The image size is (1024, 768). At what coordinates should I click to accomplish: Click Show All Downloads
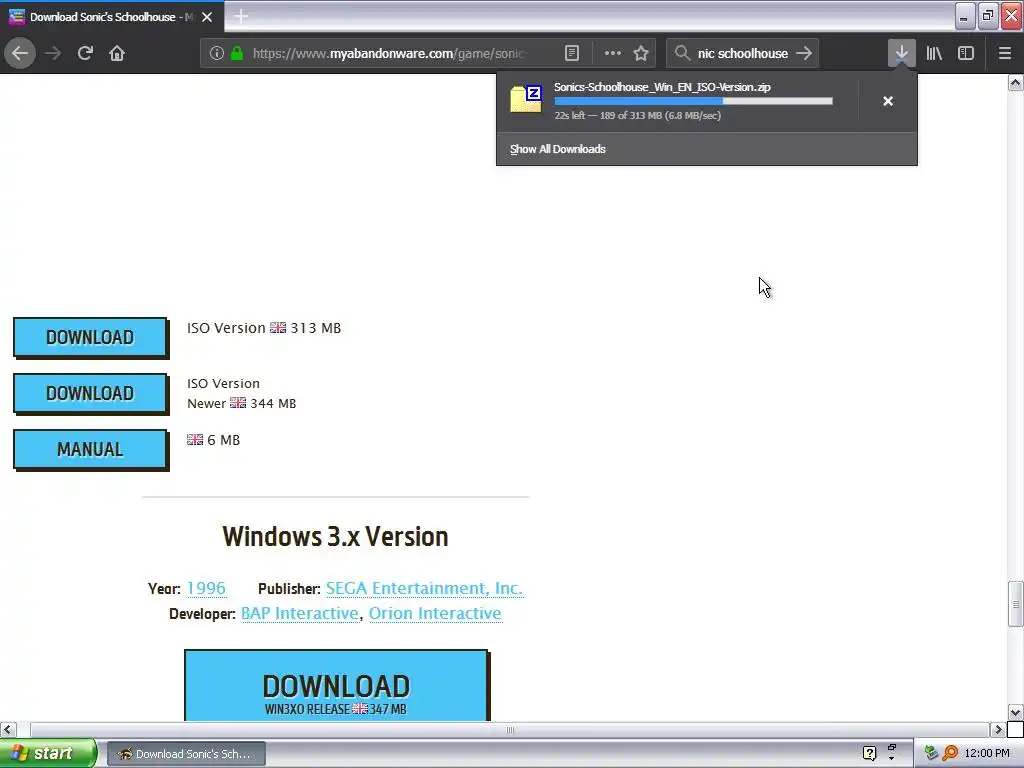[x=558, y=149]
